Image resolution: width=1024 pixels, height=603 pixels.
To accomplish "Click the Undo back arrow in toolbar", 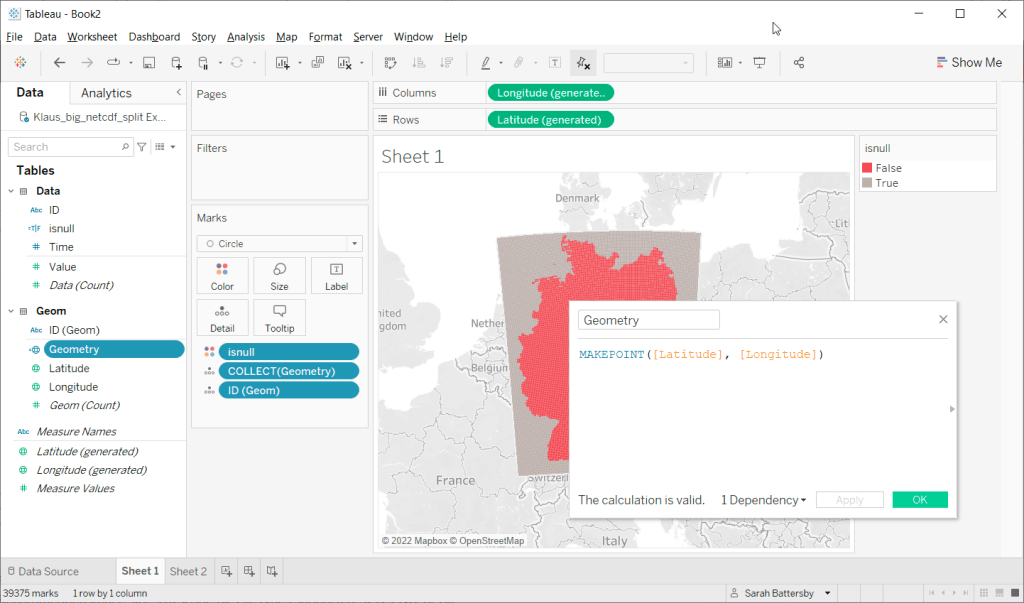I will tap(59, 63).
